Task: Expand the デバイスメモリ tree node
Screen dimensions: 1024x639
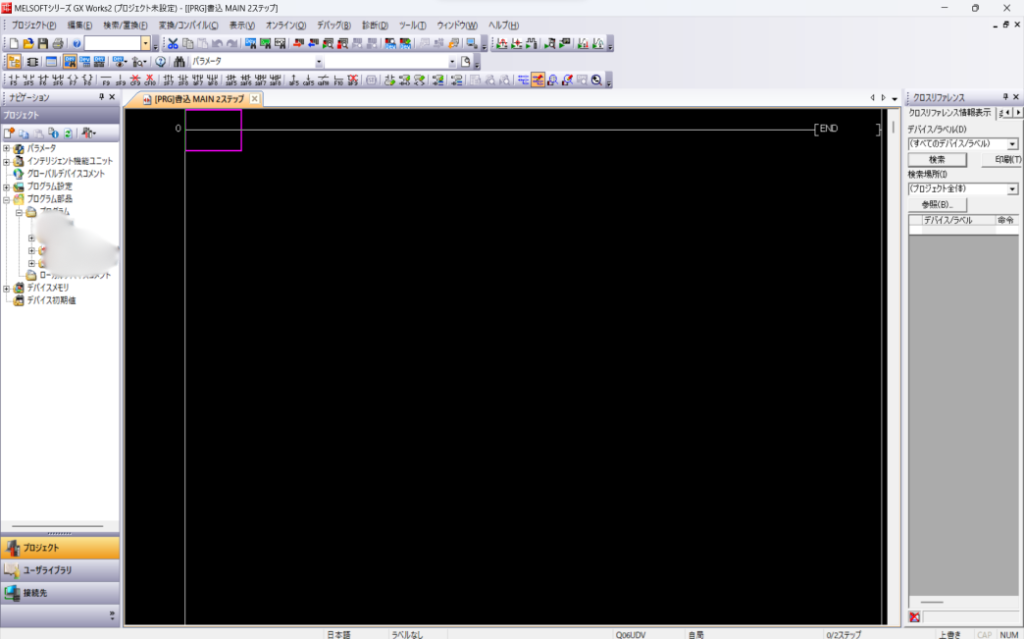Action: pyautogui.click(x=7, y=288)
